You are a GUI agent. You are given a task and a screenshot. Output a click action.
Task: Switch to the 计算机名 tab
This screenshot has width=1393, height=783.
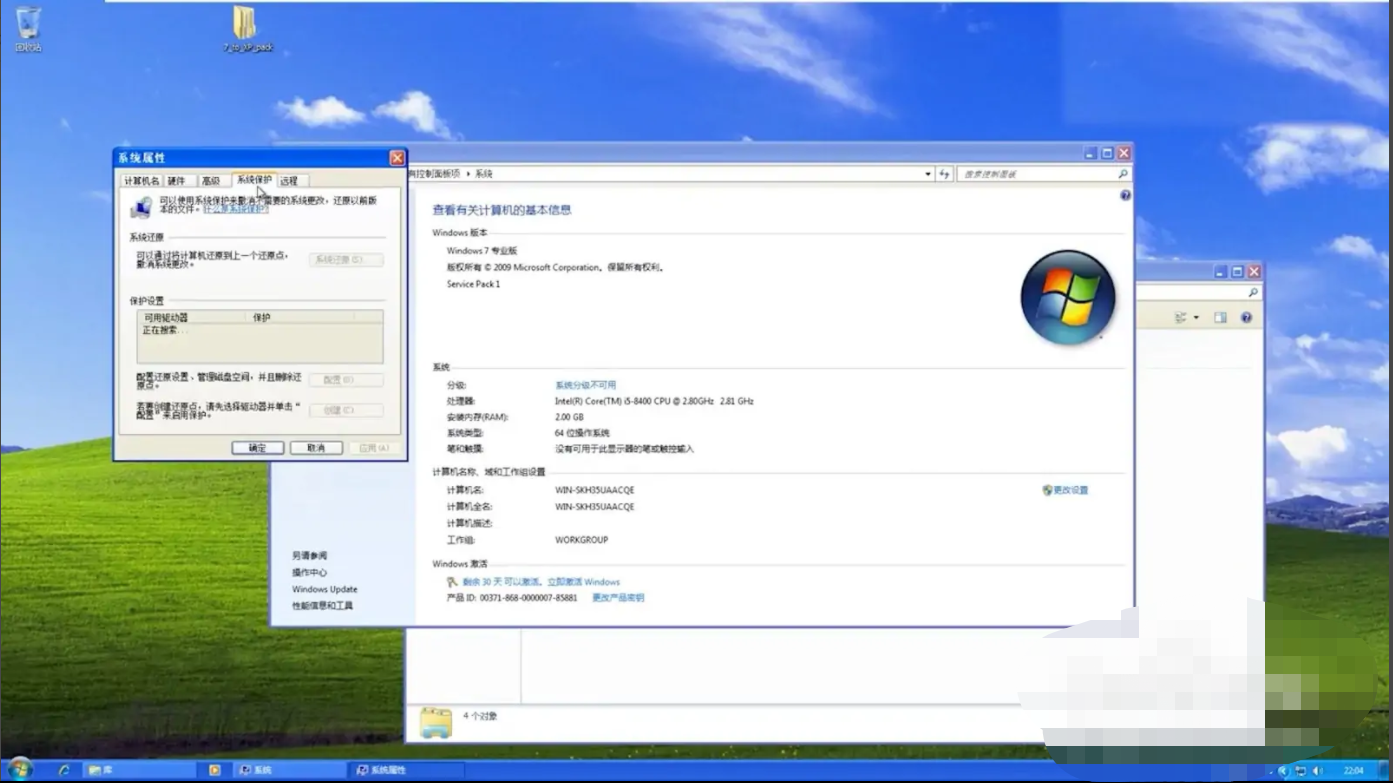141,181
